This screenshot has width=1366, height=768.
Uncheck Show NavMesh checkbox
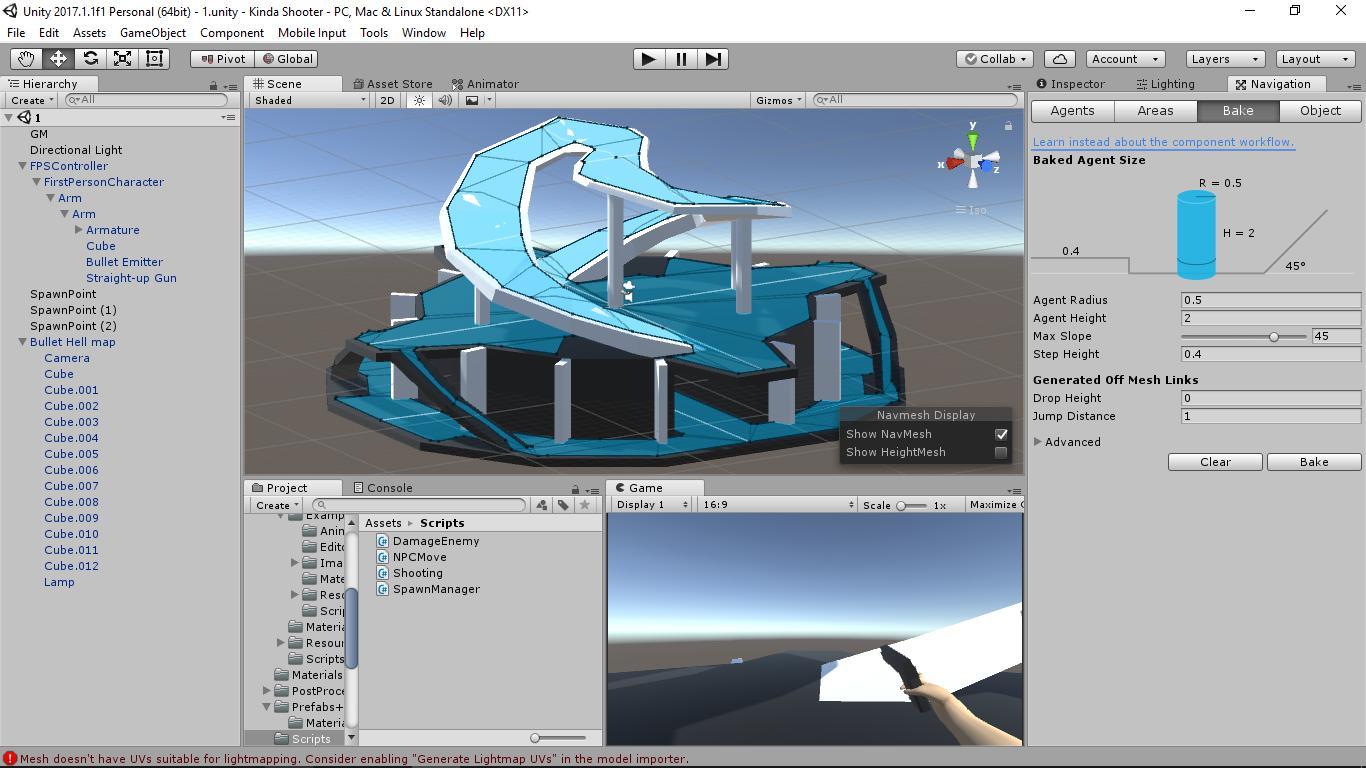point(1000,434)
